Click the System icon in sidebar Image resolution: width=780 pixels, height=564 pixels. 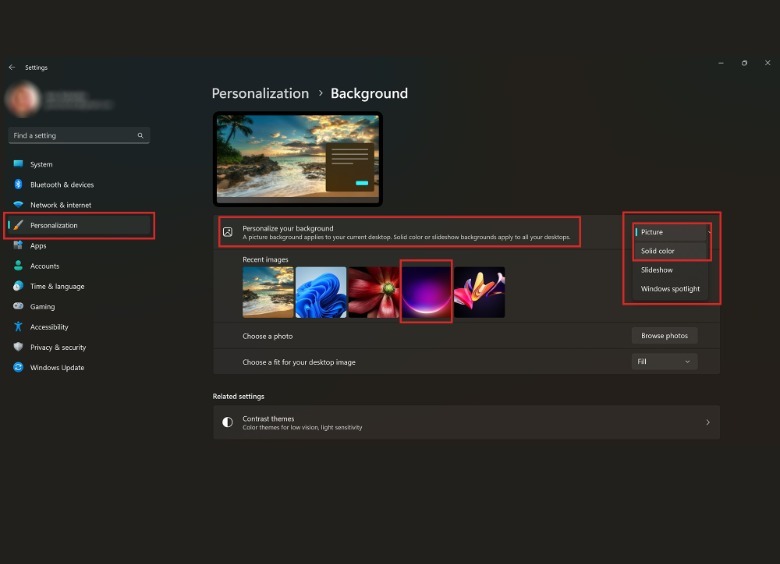click(x=18, y=164)
